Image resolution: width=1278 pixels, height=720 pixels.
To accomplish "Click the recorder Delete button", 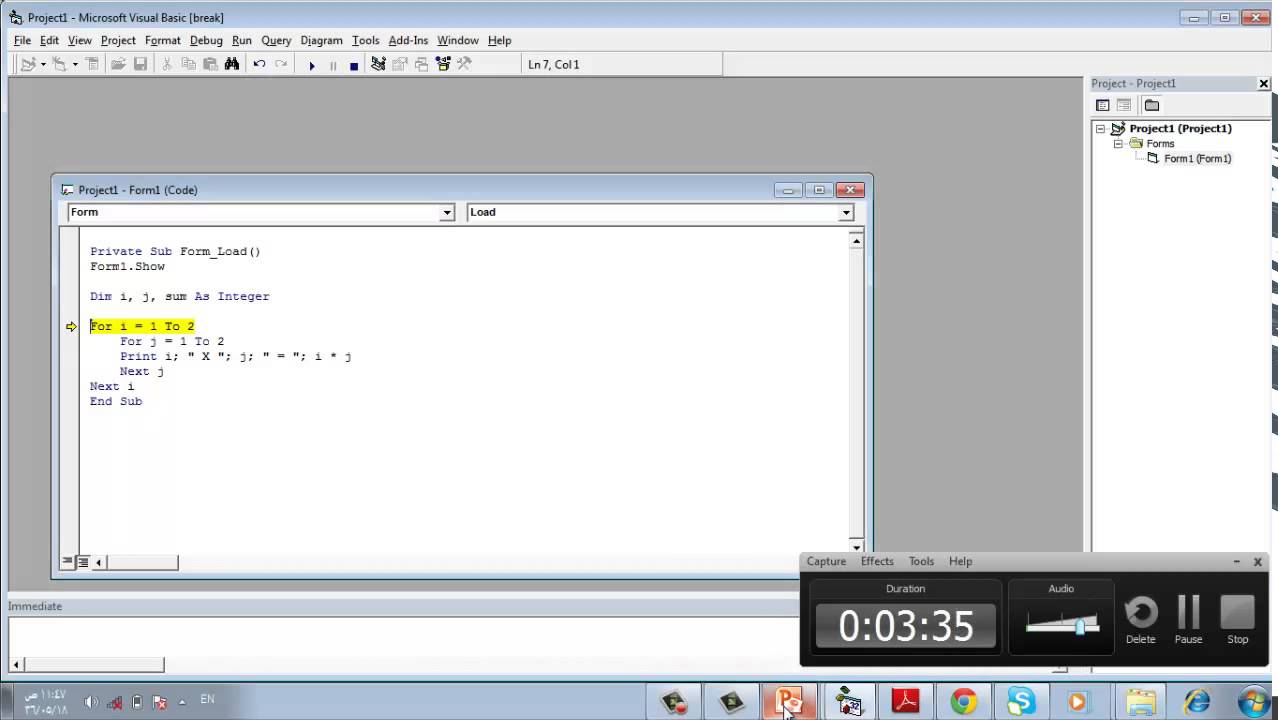I will [x=1141, y=619].
